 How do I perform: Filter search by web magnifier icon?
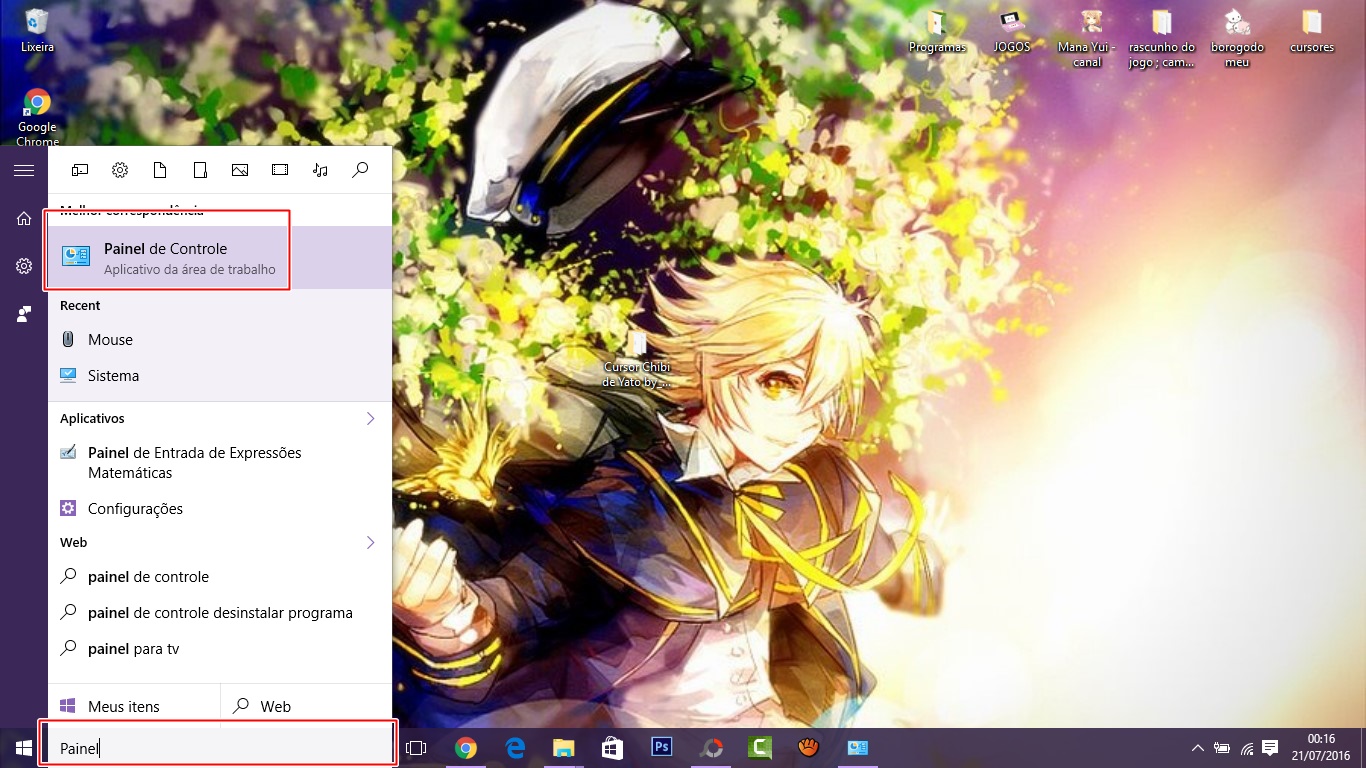tap(361, 170)
